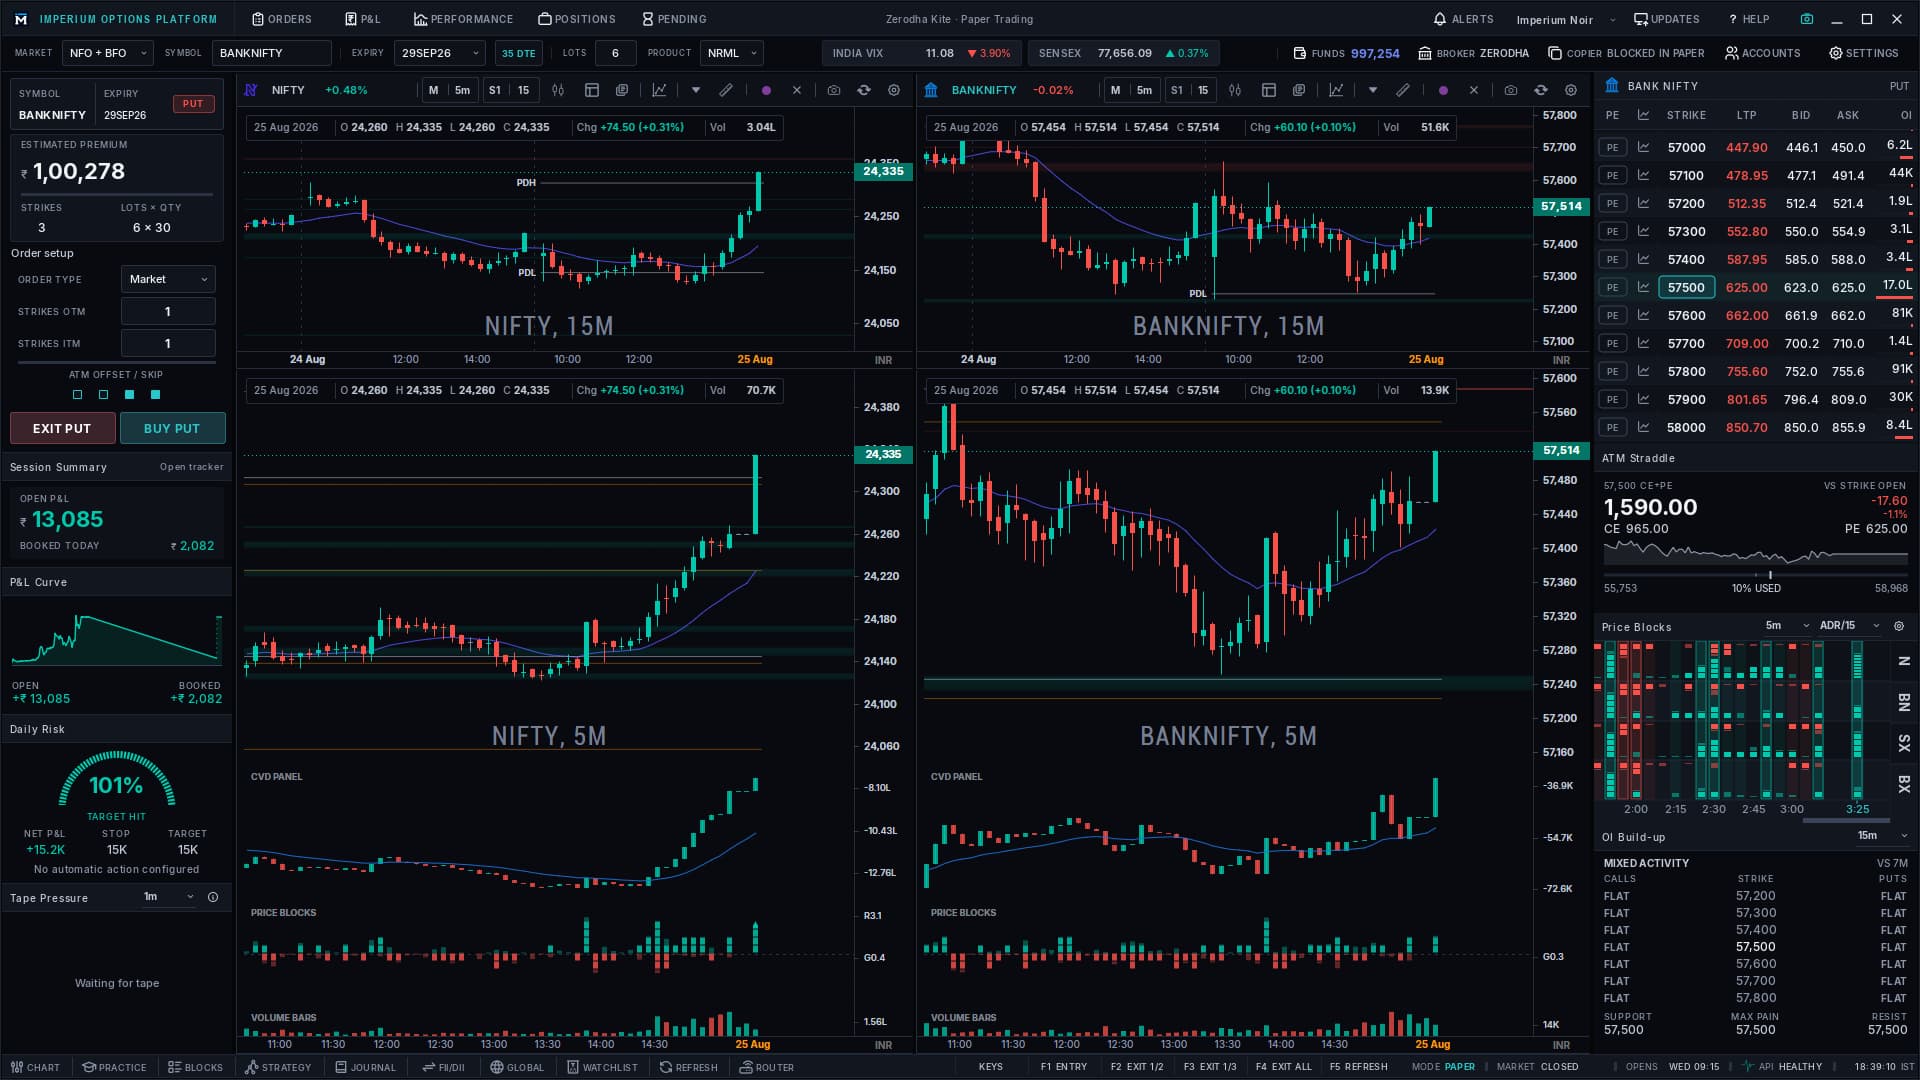Toggle the PUT option type badge
The height and width of the screenshot is (1080, 1920).
tap(193, 104)
